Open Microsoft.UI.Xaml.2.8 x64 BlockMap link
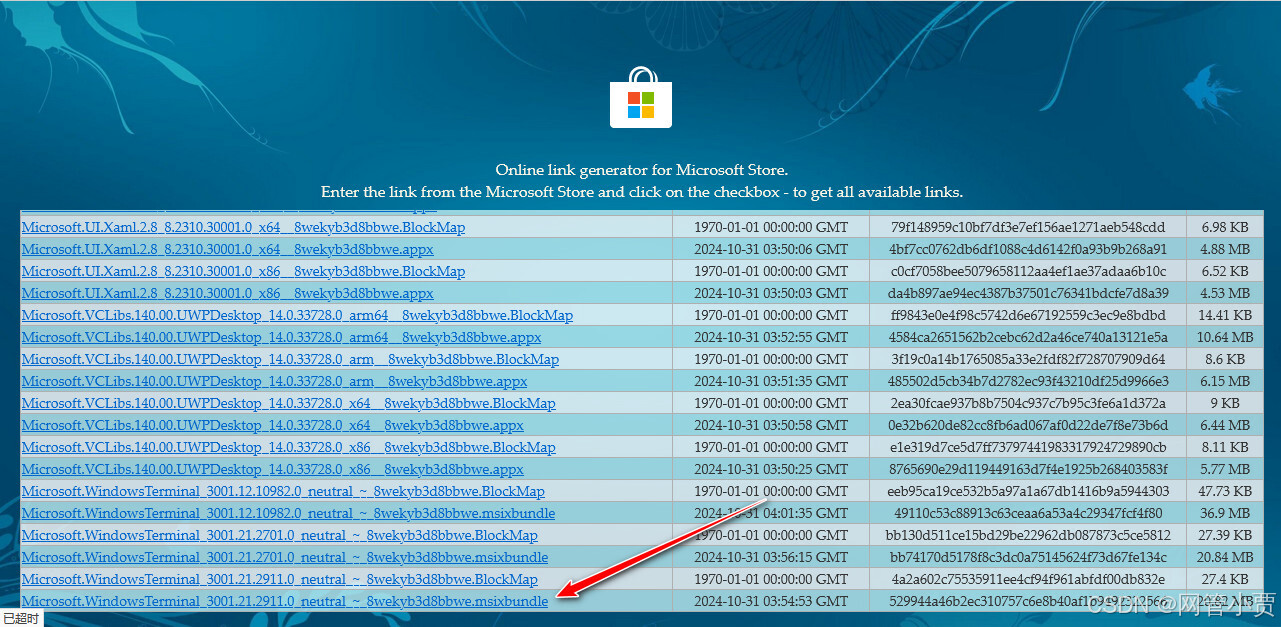This screenshot has height=627, width=1281. (243, 227)
